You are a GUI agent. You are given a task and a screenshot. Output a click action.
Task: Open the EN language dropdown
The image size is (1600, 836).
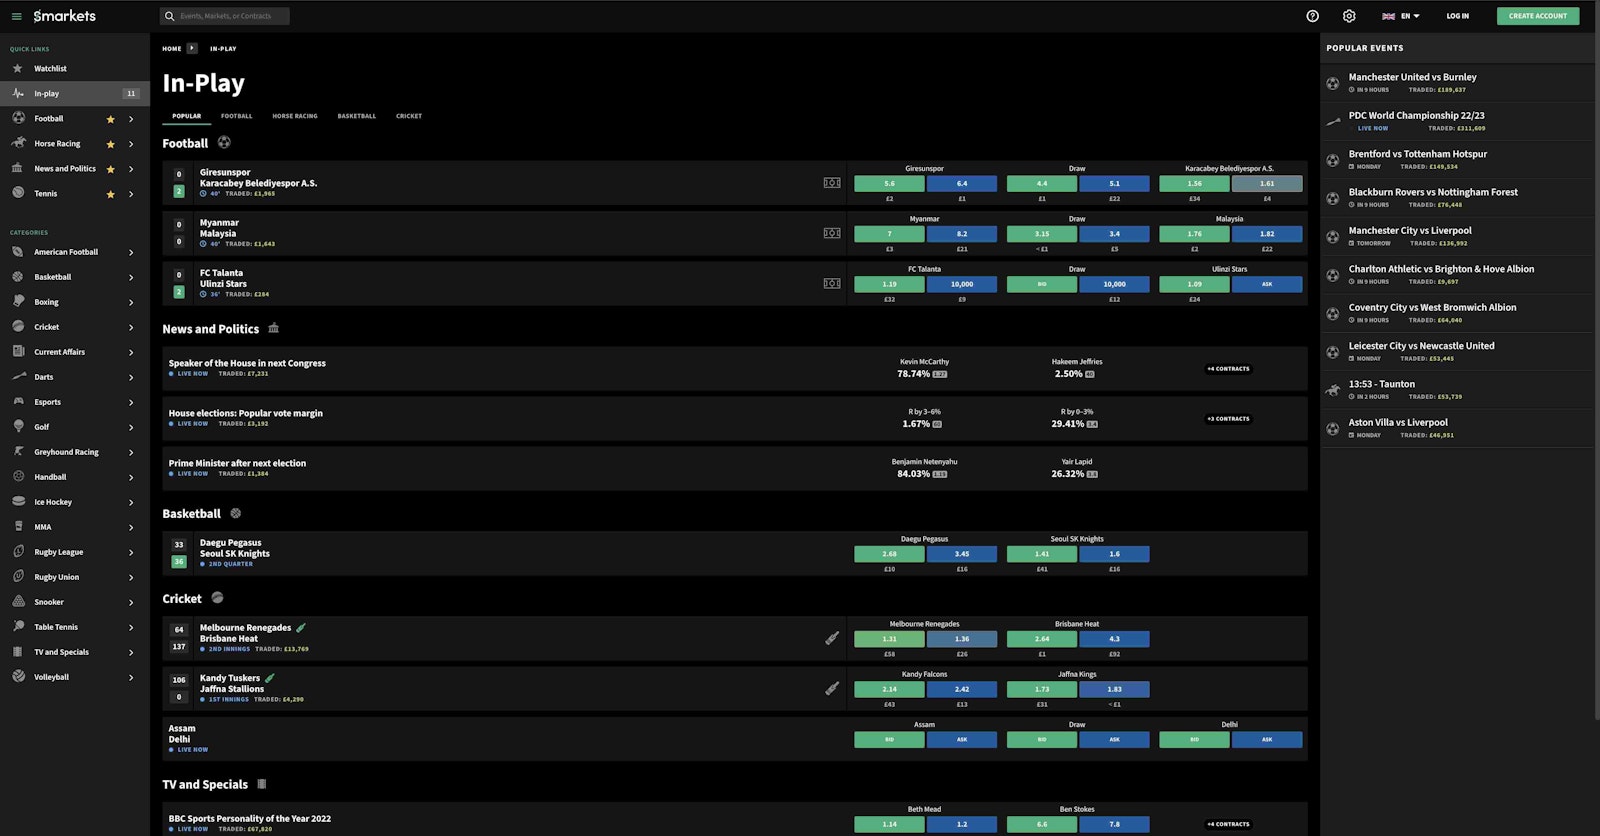(1401, 16)
